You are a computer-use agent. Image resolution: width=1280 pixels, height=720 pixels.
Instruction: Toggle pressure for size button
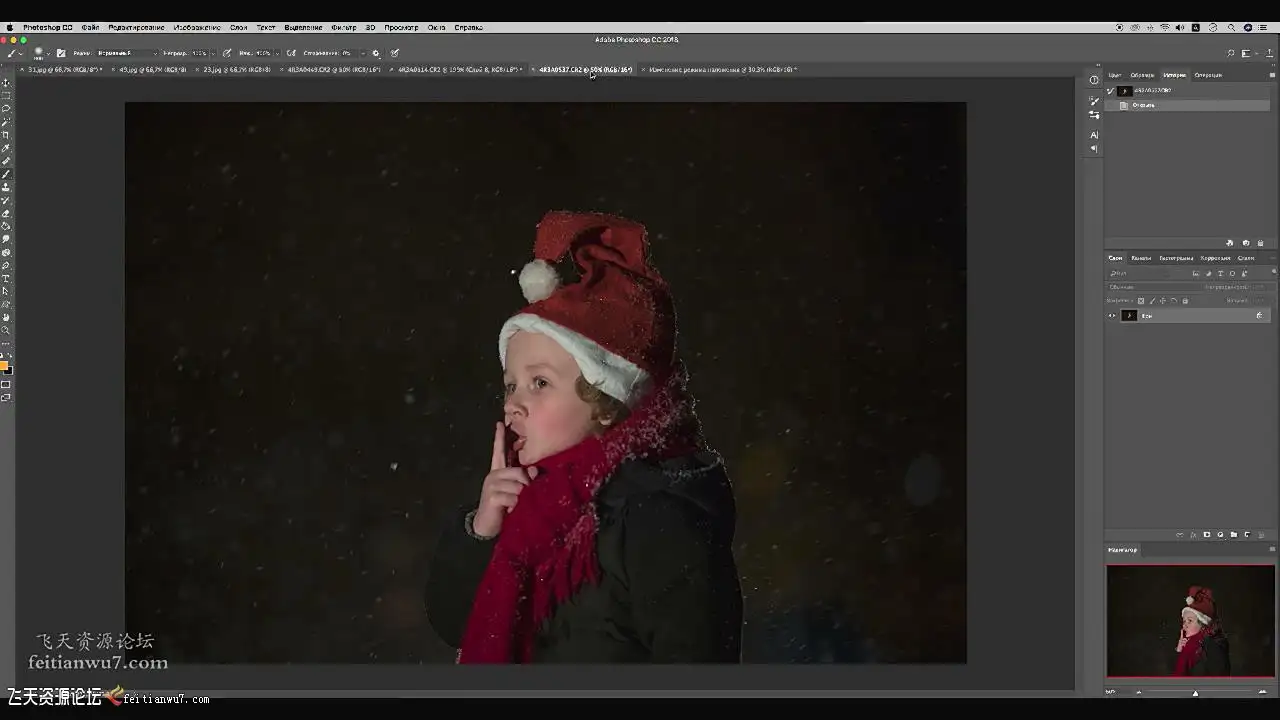point(394,53)
